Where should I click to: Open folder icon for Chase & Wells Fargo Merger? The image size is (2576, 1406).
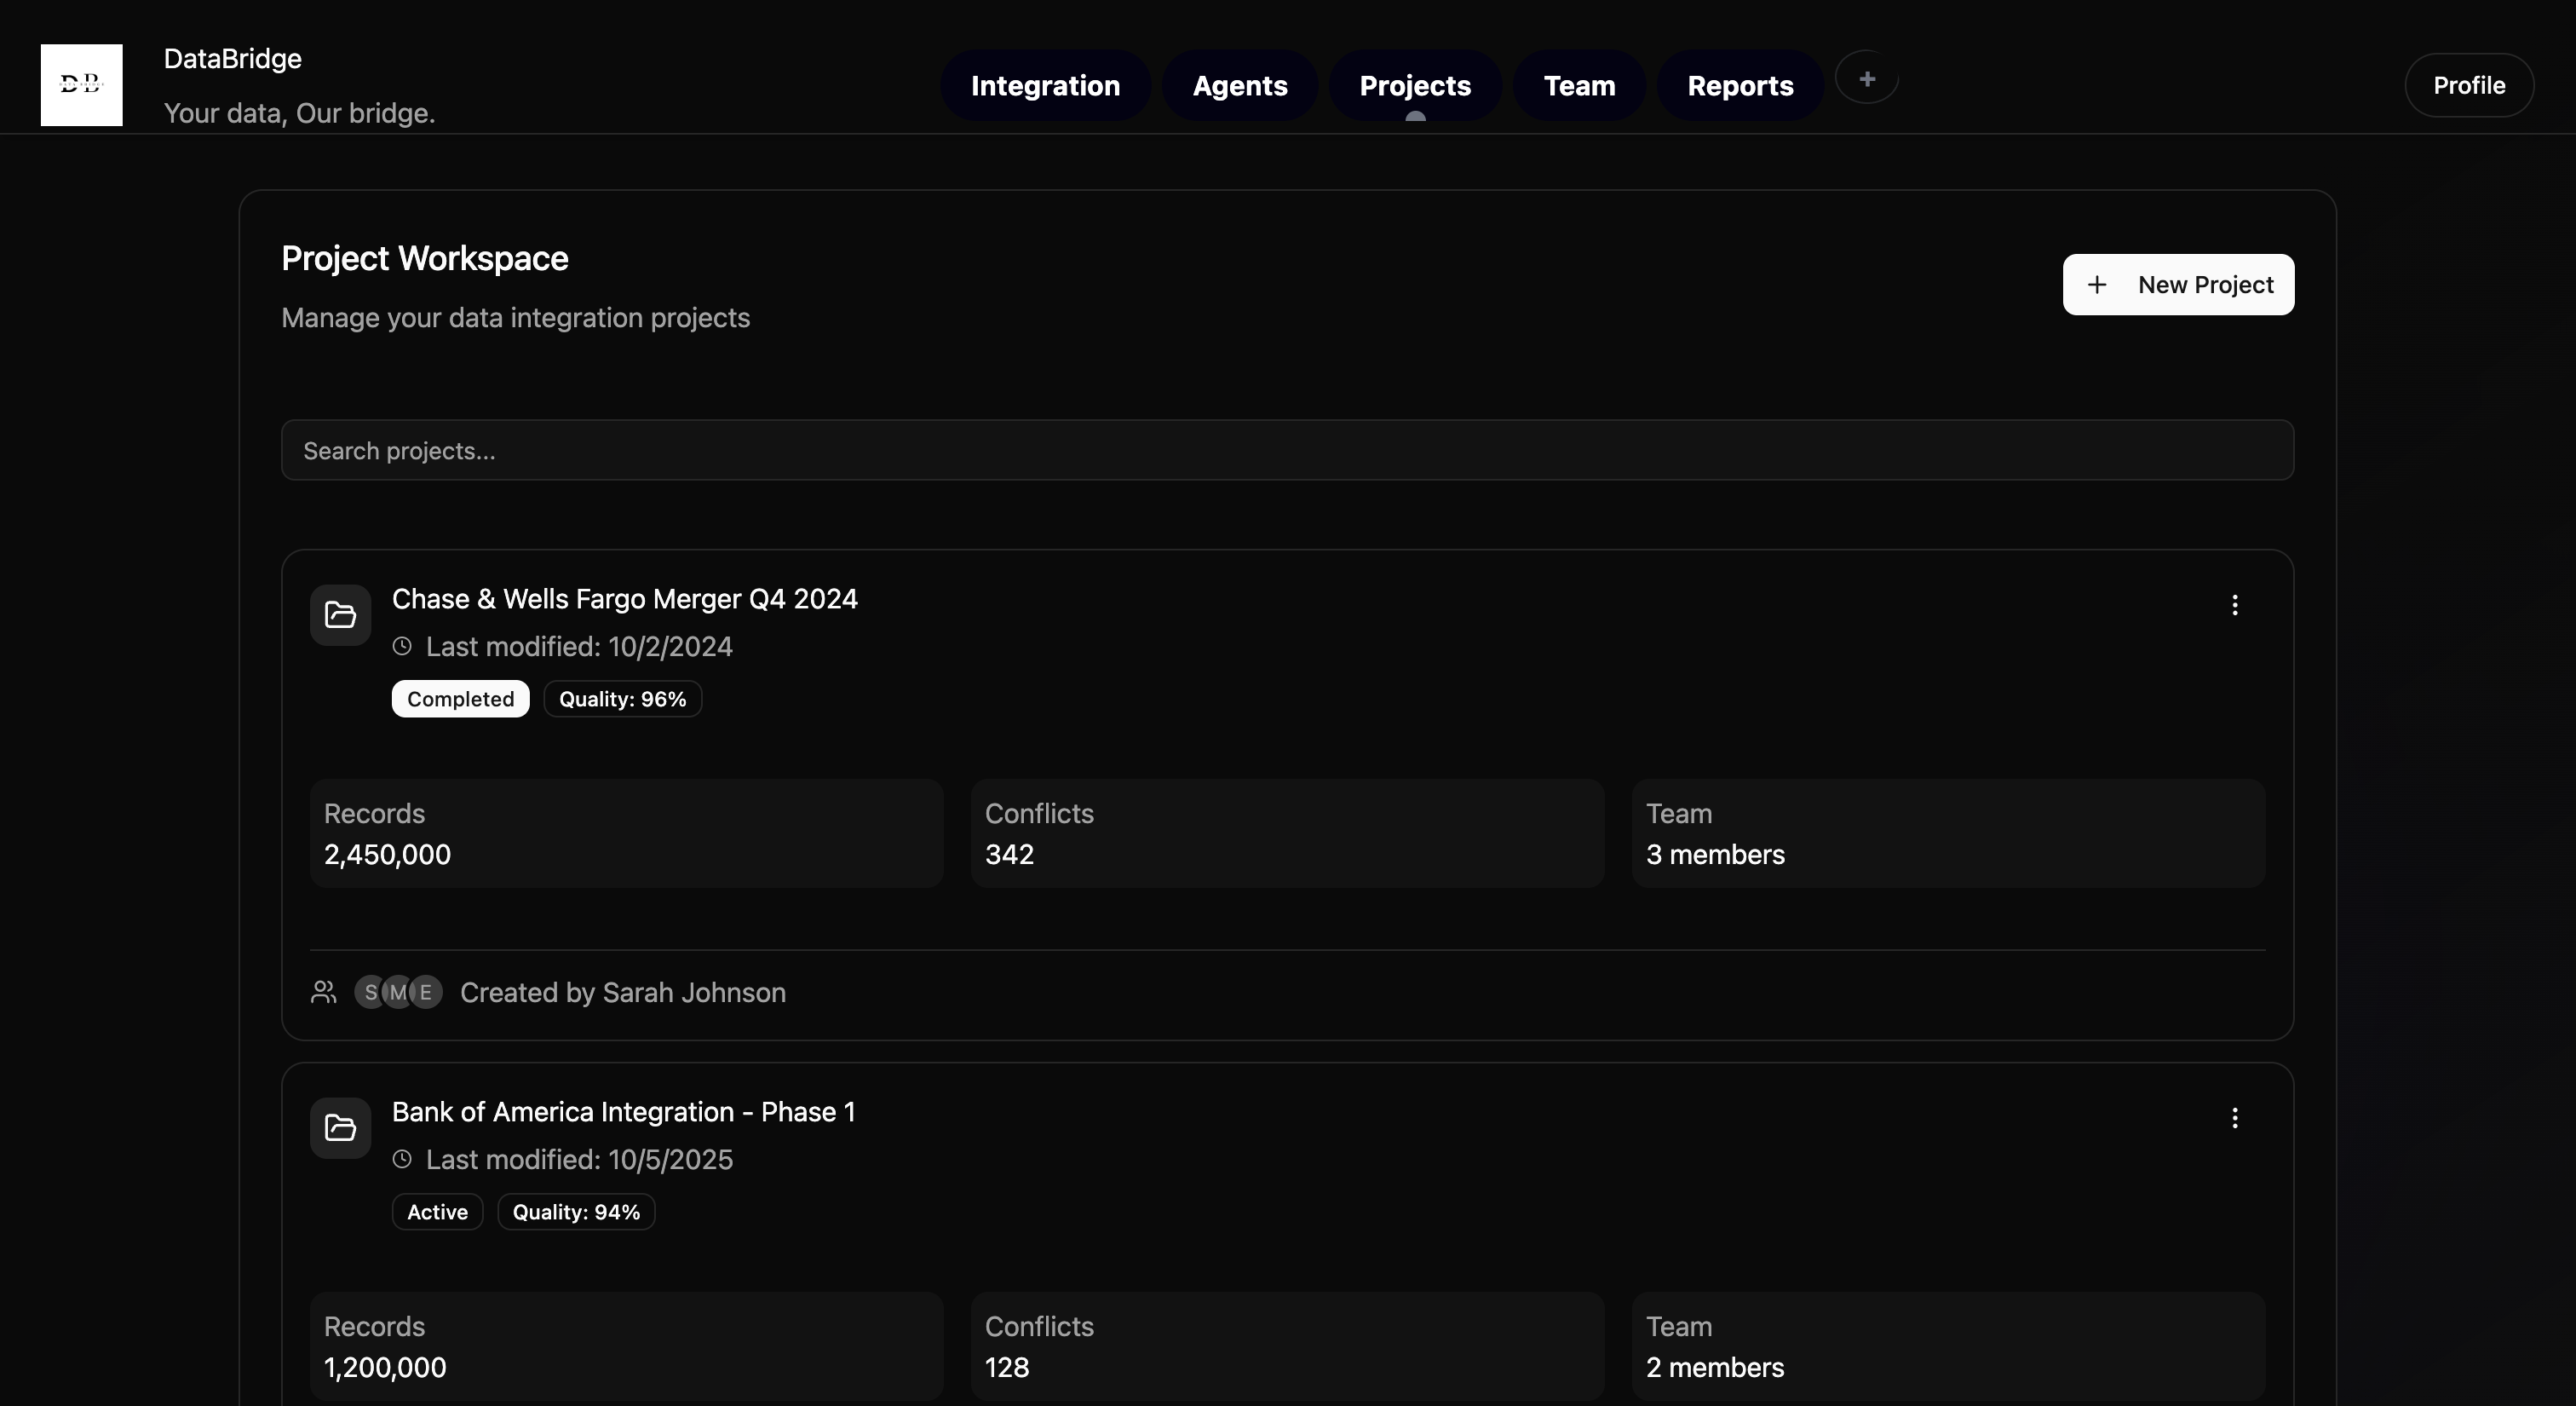pyautogui.click(x=340, y=615)
